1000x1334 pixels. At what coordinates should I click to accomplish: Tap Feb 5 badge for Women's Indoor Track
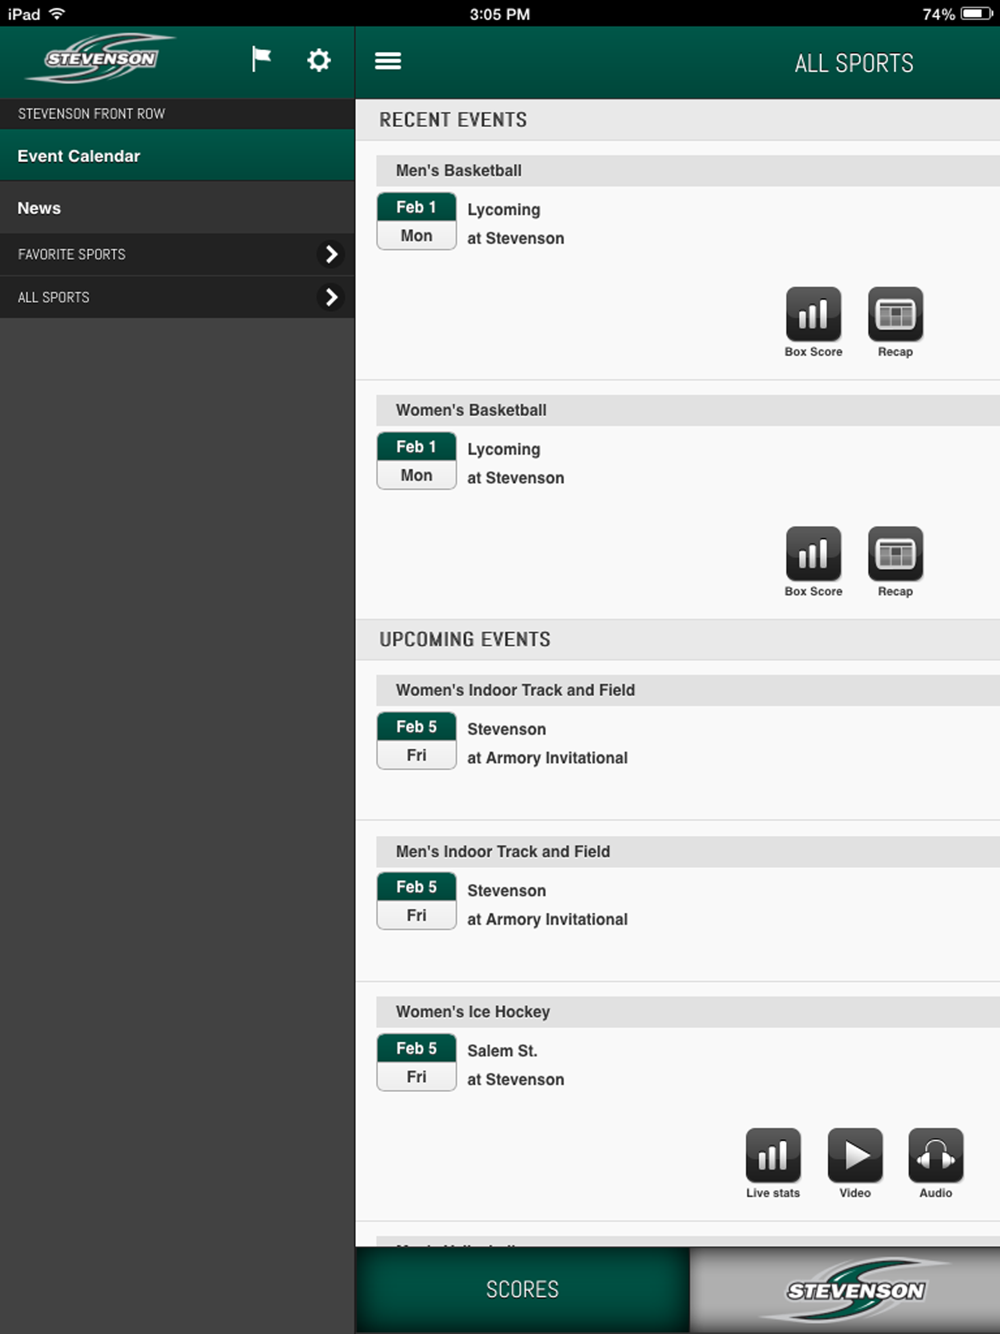[x=416, y=741]
